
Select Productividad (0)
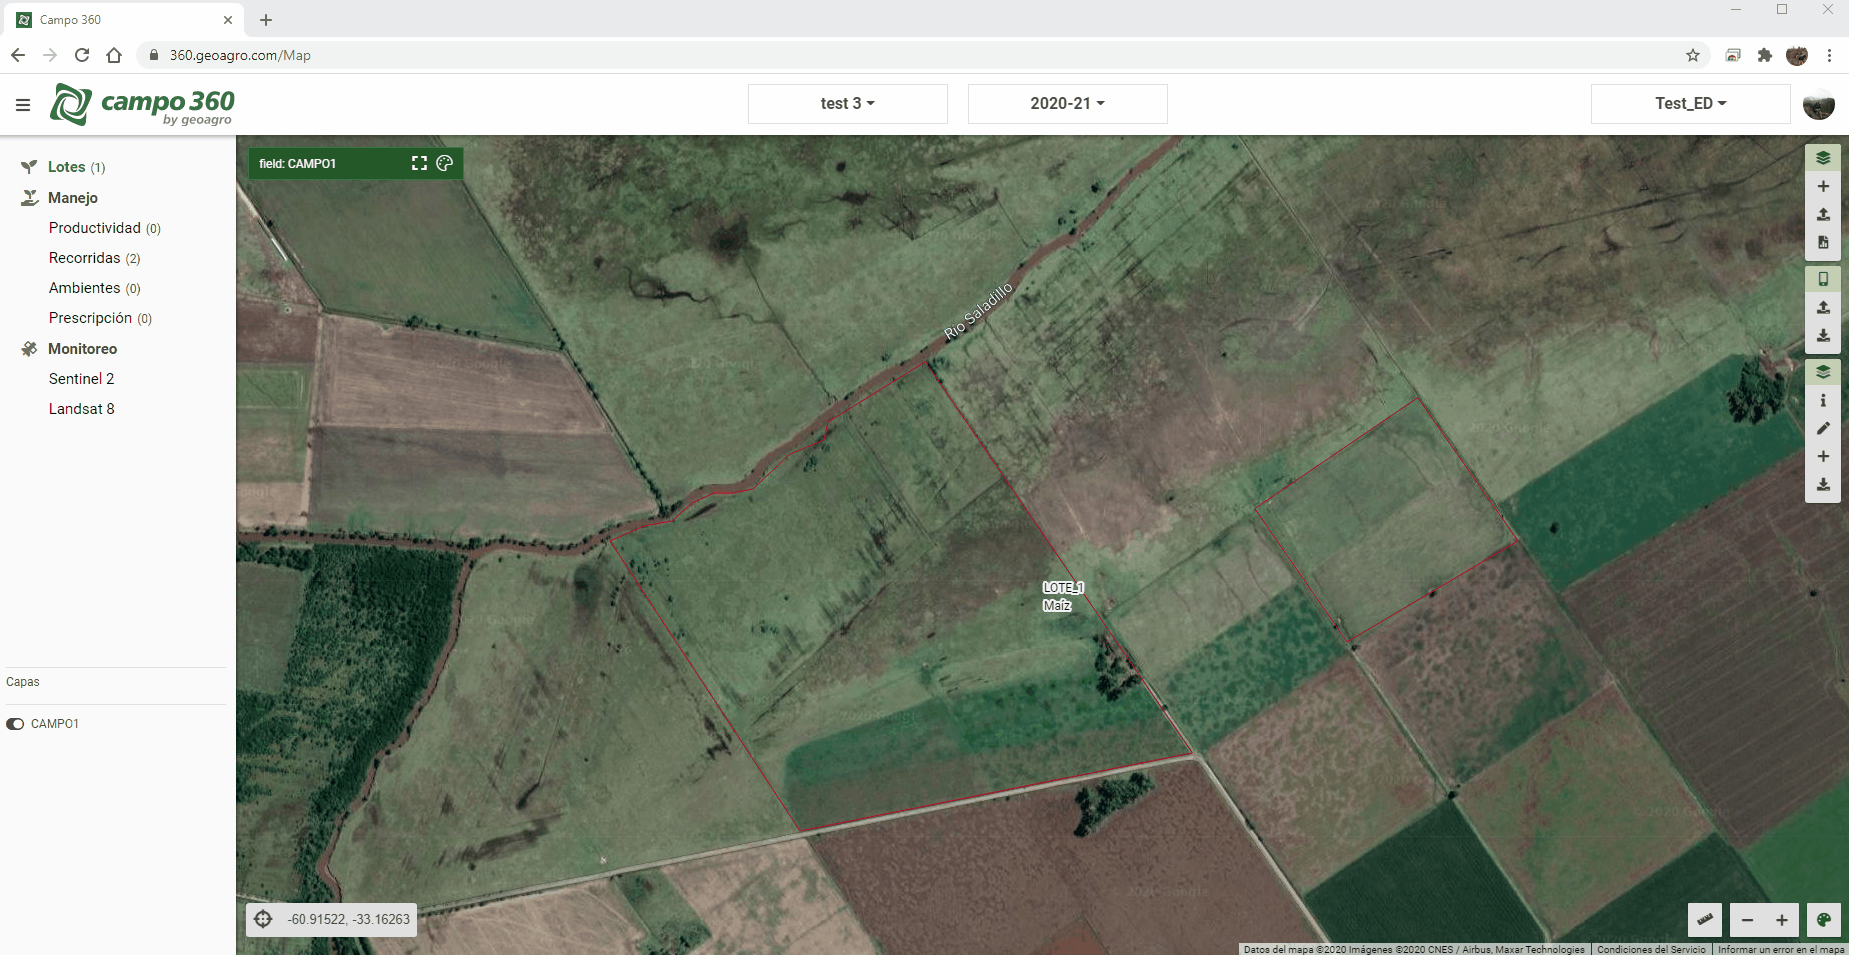[105, 228]
